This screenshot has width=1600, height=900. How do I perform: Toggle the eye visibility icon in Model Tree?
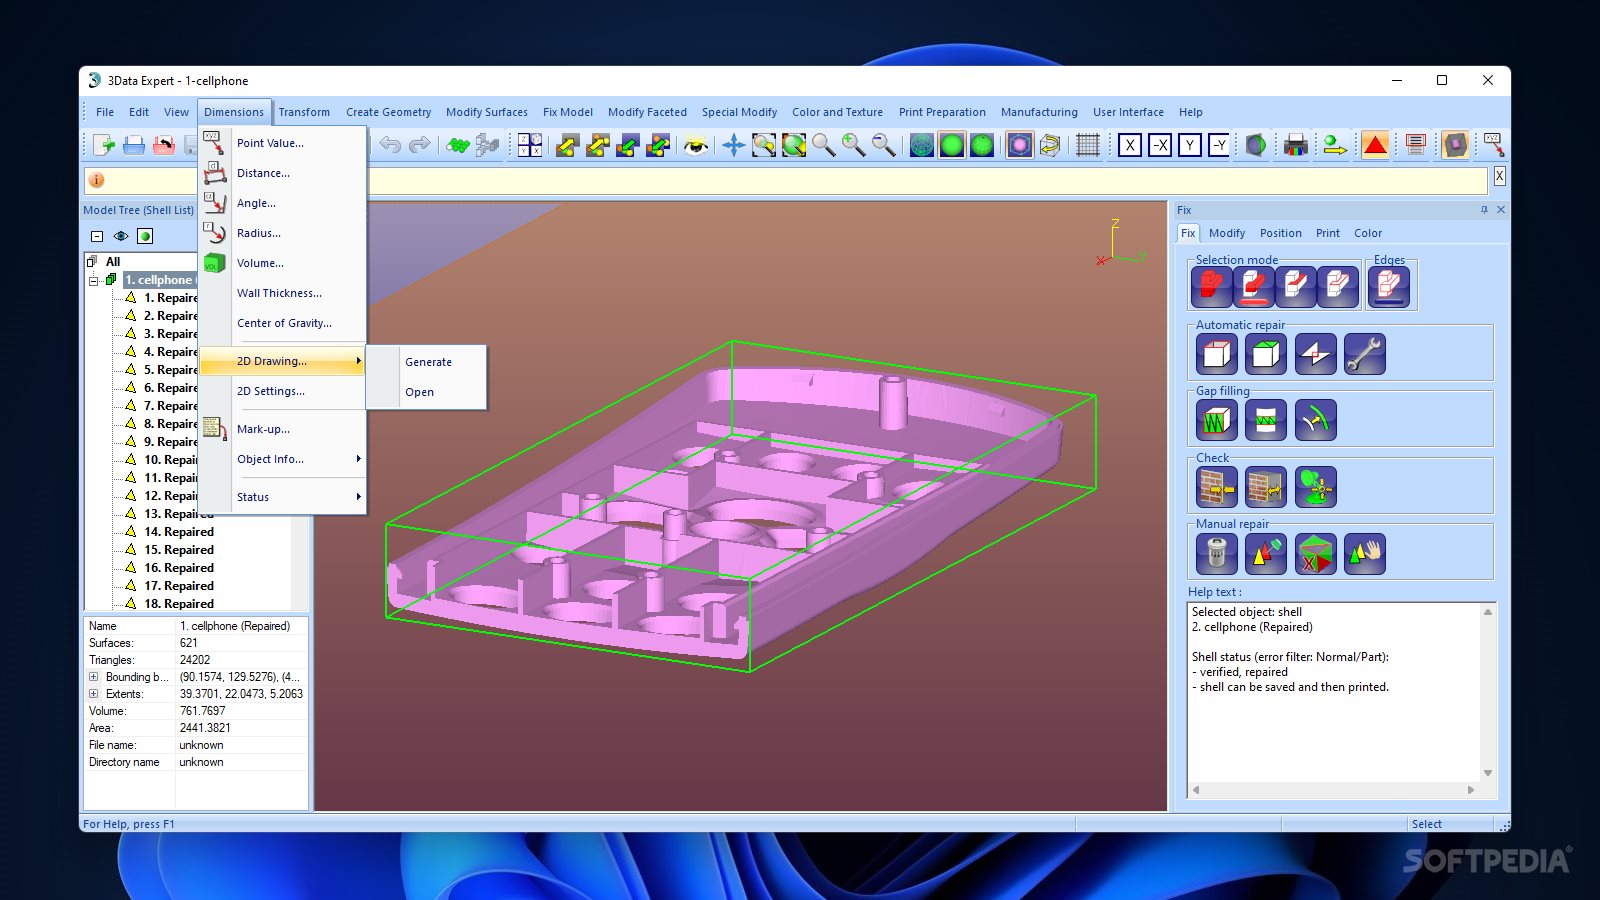[121, 236]
